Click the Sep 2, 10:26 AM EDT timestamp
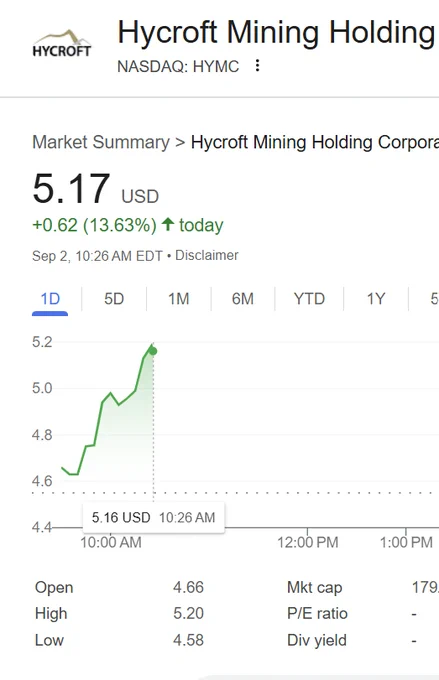The width and height of the screenshot is (439, 680). coord(97,256)
